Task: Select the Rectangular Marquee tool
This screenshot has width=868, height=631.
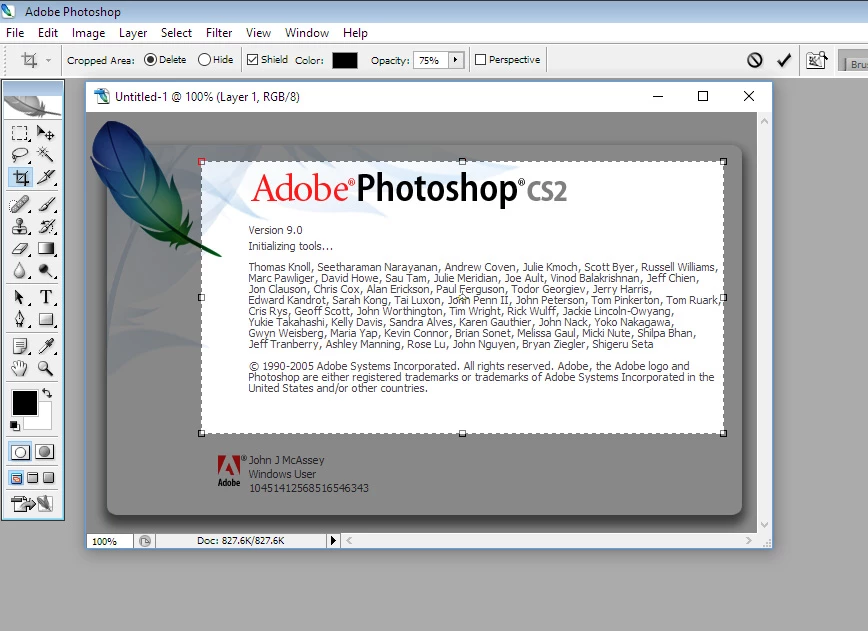Action: 20,133
